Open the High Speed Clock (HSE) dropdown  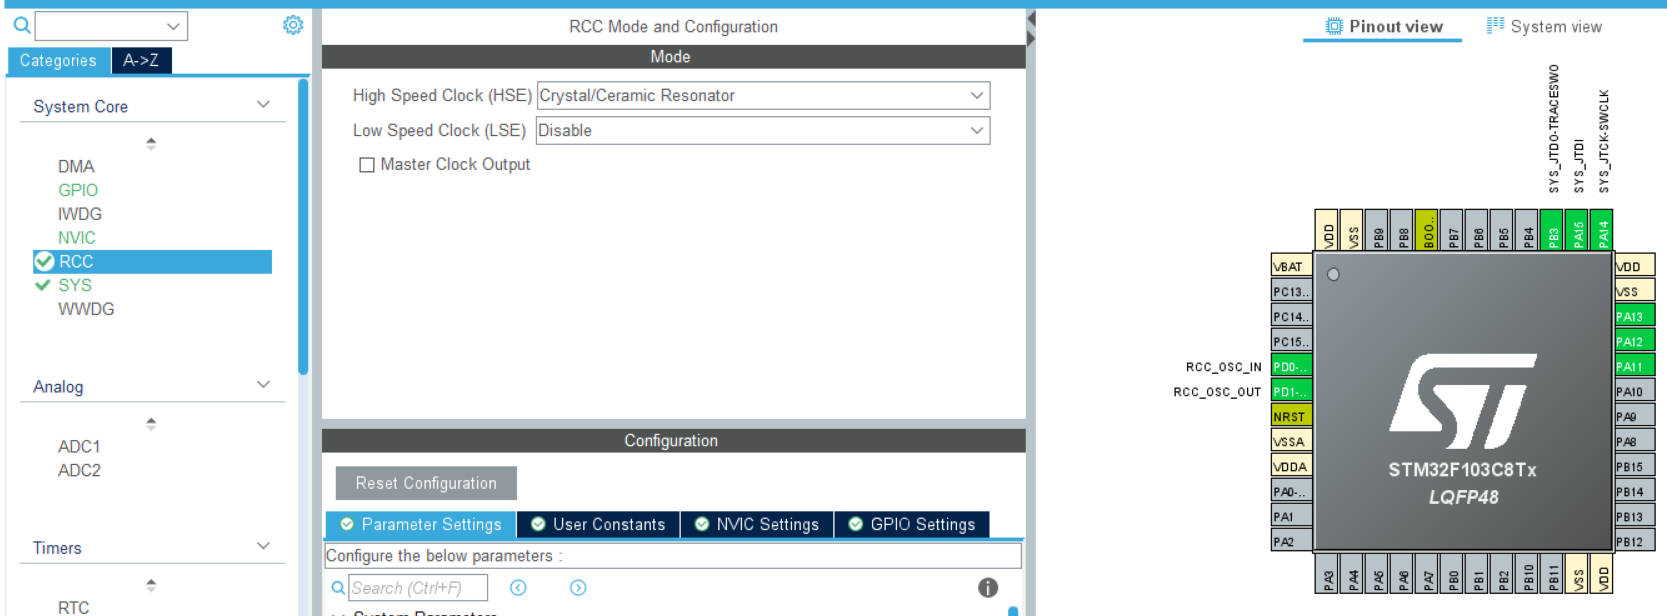pyautogui.click(x=763, y=95)
